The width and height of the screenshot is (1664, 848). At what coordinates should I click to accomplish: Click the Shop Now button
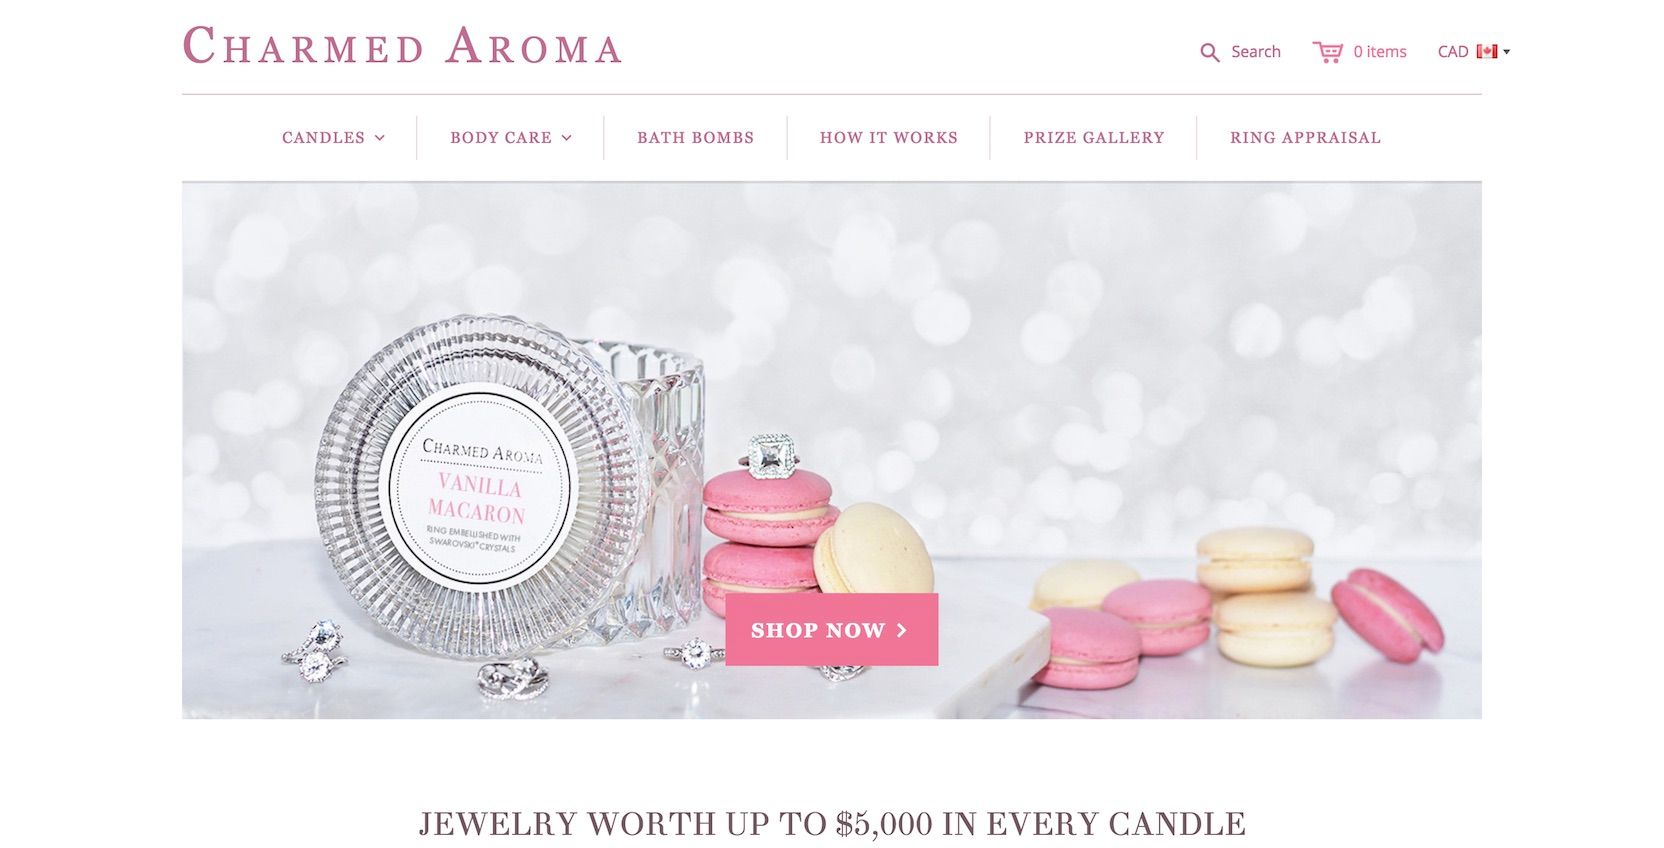pyautogui.click(x=832, y=629)
